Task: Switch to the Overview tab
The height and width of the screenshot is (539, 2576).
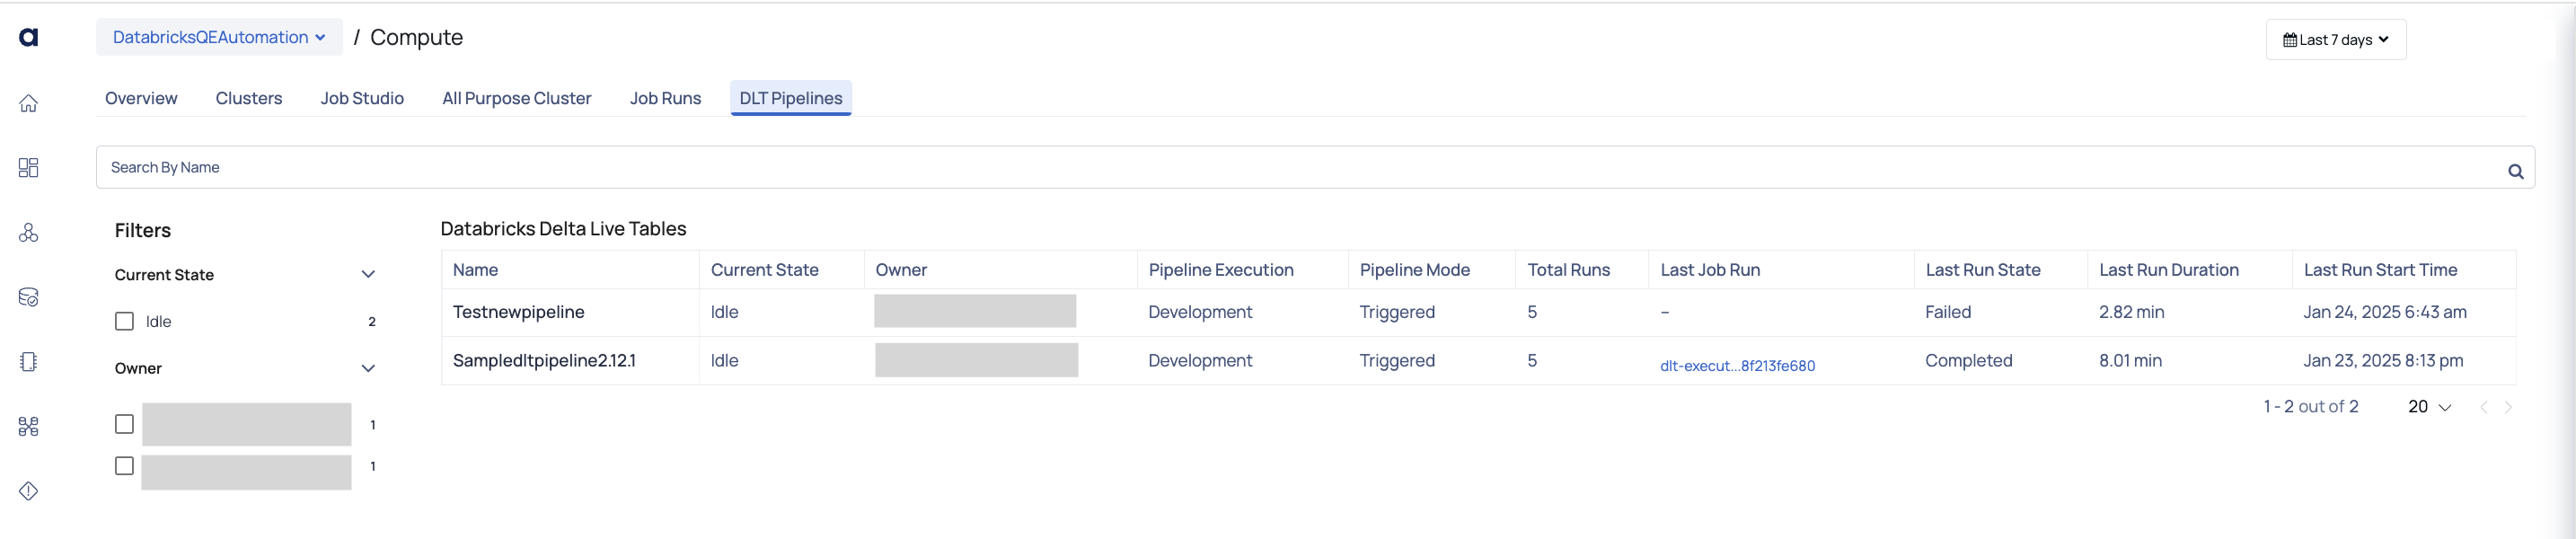Action: tap(141, 98)
